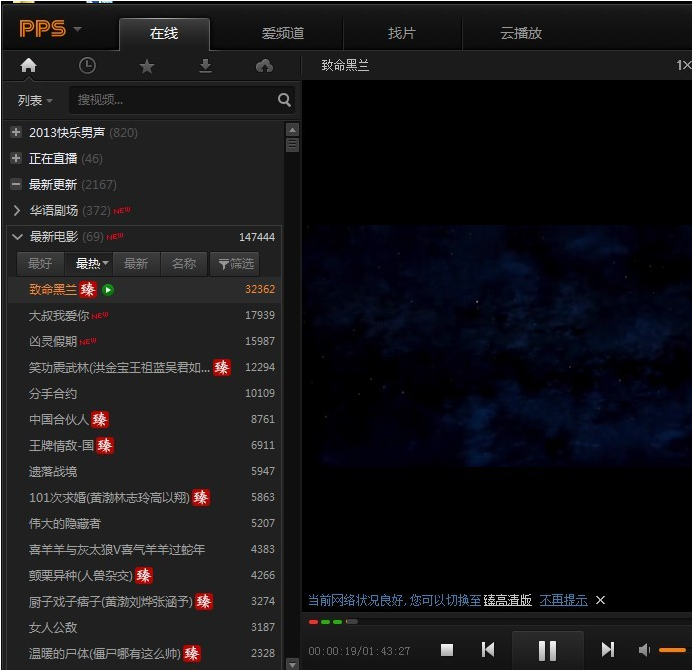This screenshot has width=692, height=670.
Task: Expand the 正在直播 category
Action: 16,158
